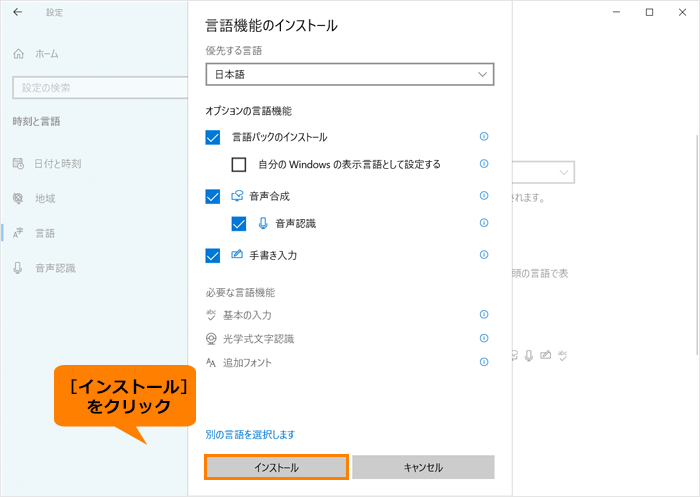
Task: Click the microphone icon next to sidebar 音声認識
Action: click(x=18, y=268)
